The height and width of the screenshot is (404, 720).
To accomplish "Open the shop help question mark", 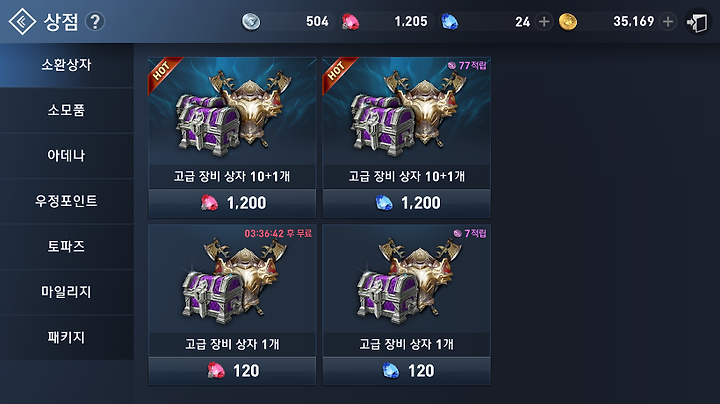I will (x=95, y=22).
